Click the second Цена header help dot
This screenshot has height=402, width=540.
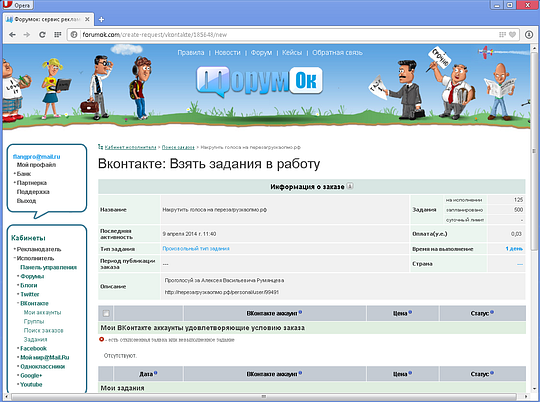[410, 373]
